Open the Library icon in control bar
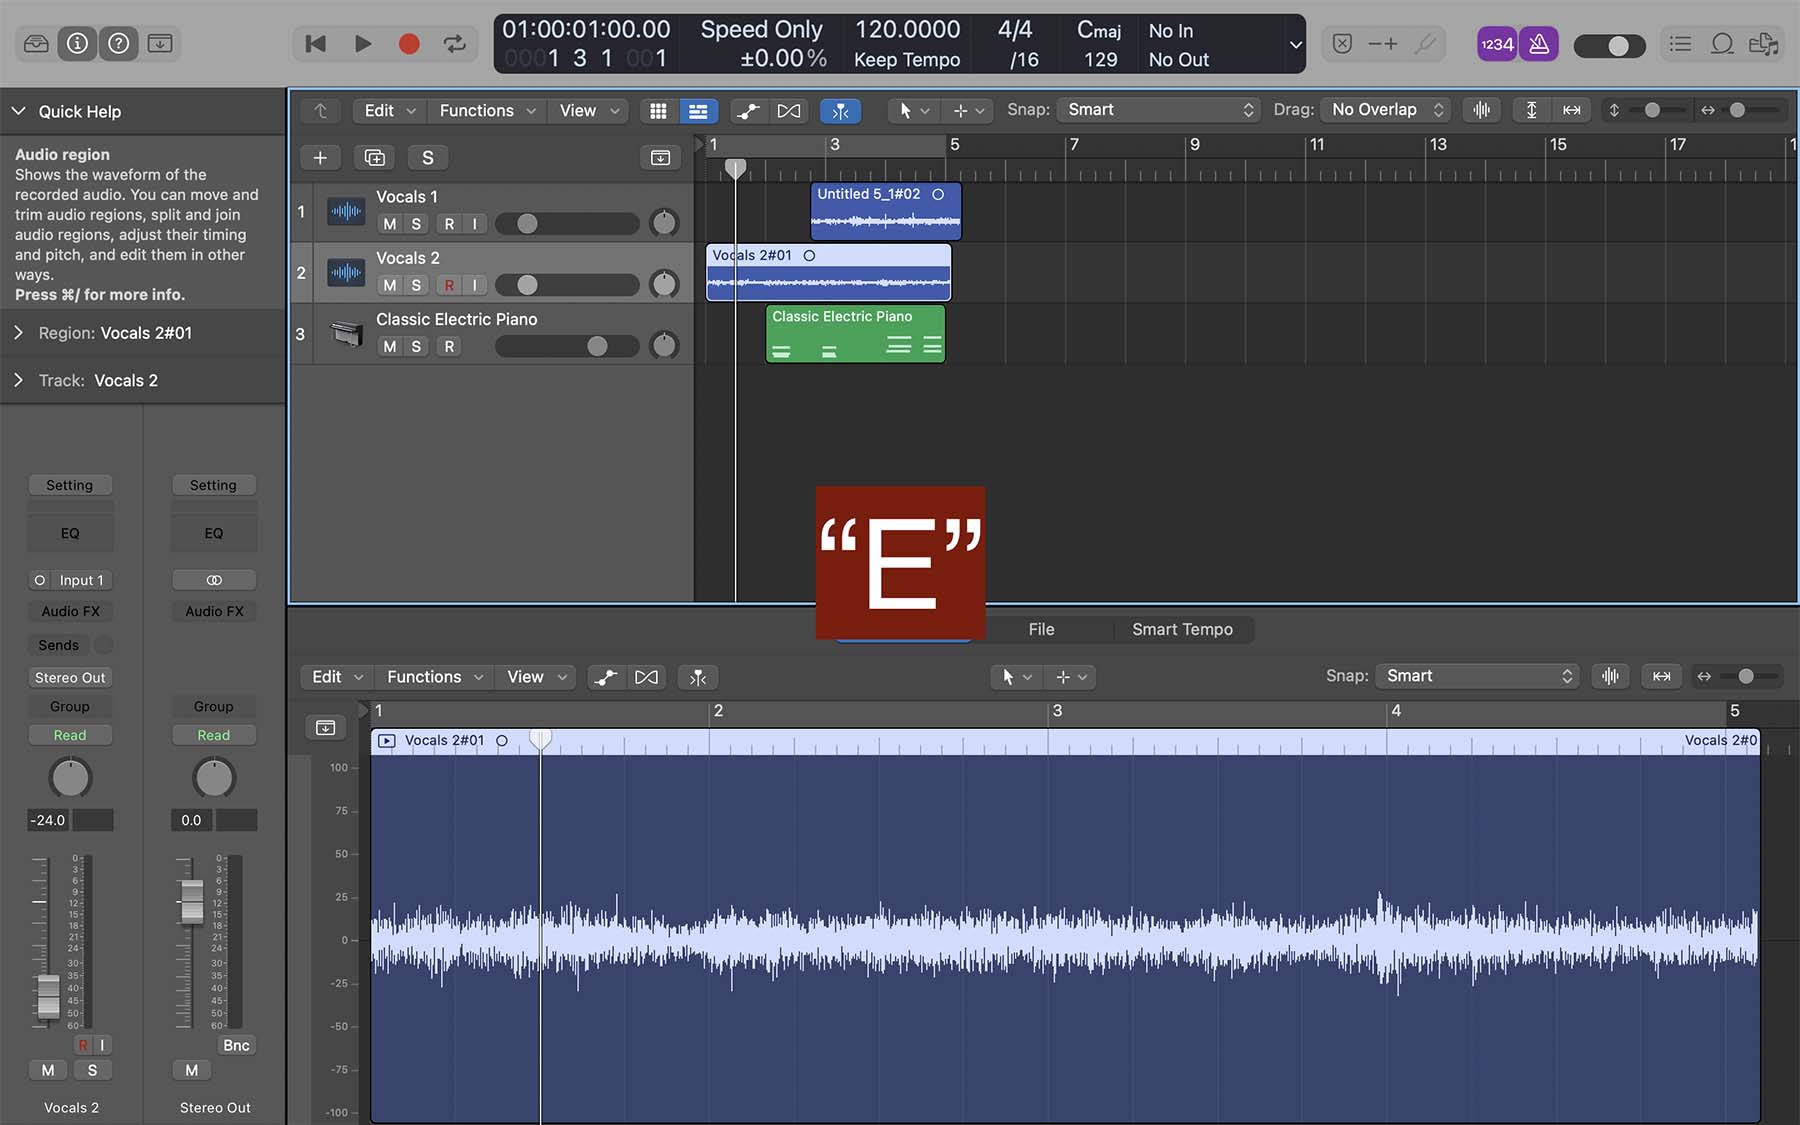The height and width of the screenshot is (1125, 1800). coord(36,44)
